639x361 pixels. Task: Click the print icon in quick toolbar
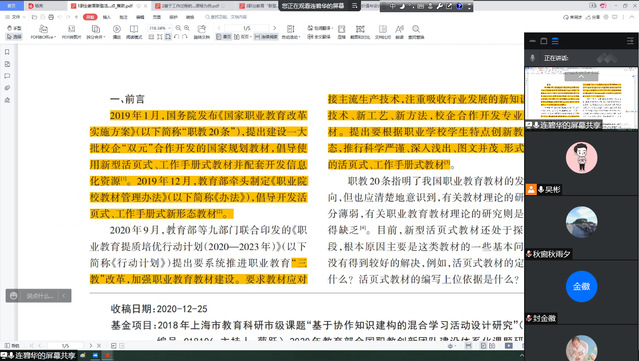pyautogui.click(x=51, y=17)
